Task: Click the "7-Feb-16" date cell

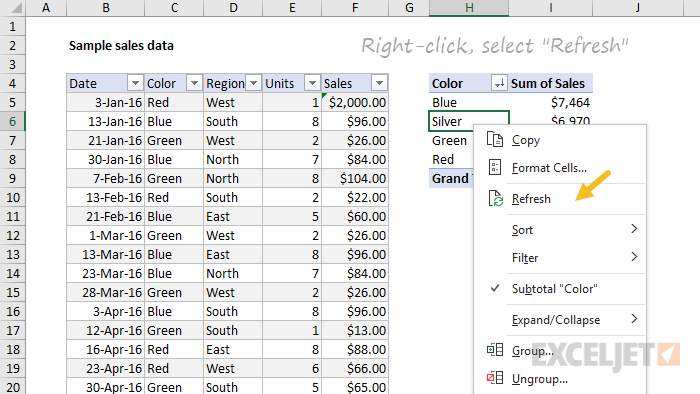Action: [x=106, y=178]
